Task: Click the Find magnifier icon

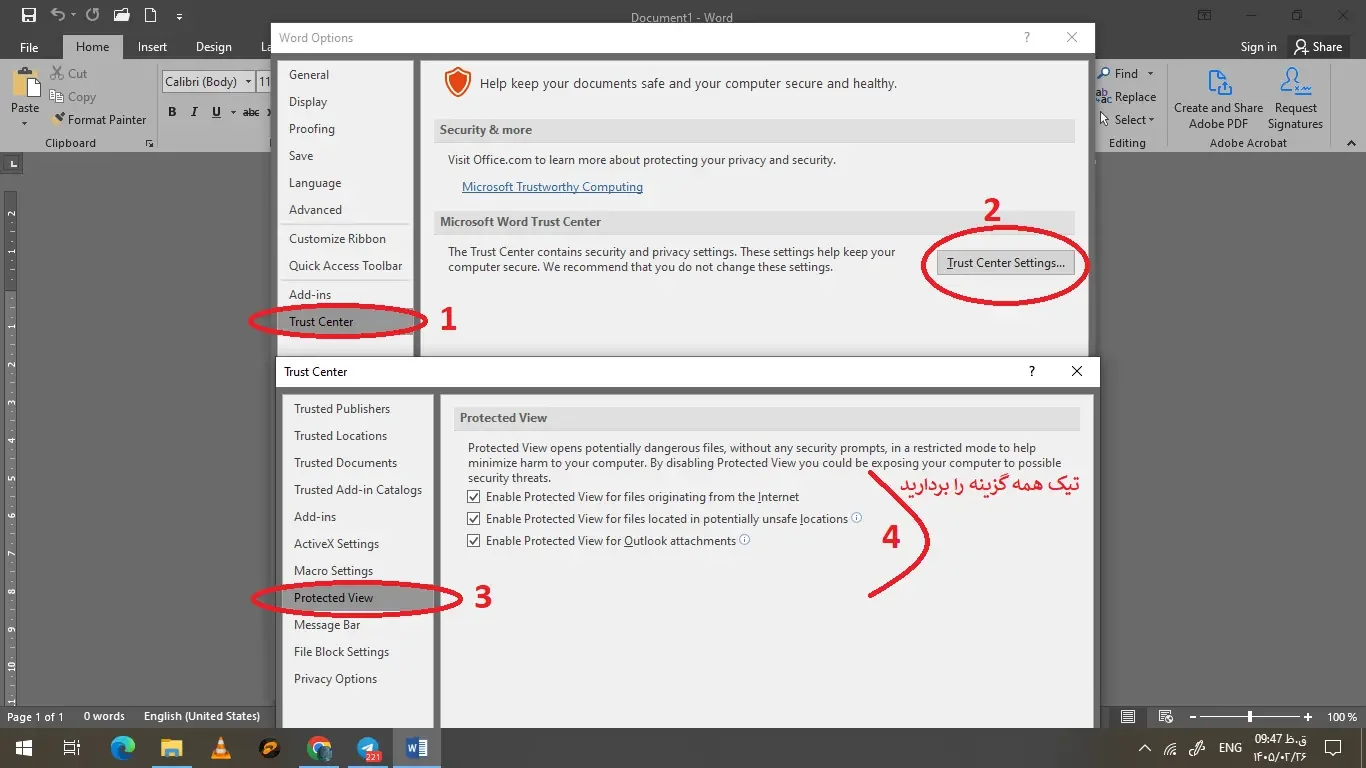Action: (x=1104, y=73)
